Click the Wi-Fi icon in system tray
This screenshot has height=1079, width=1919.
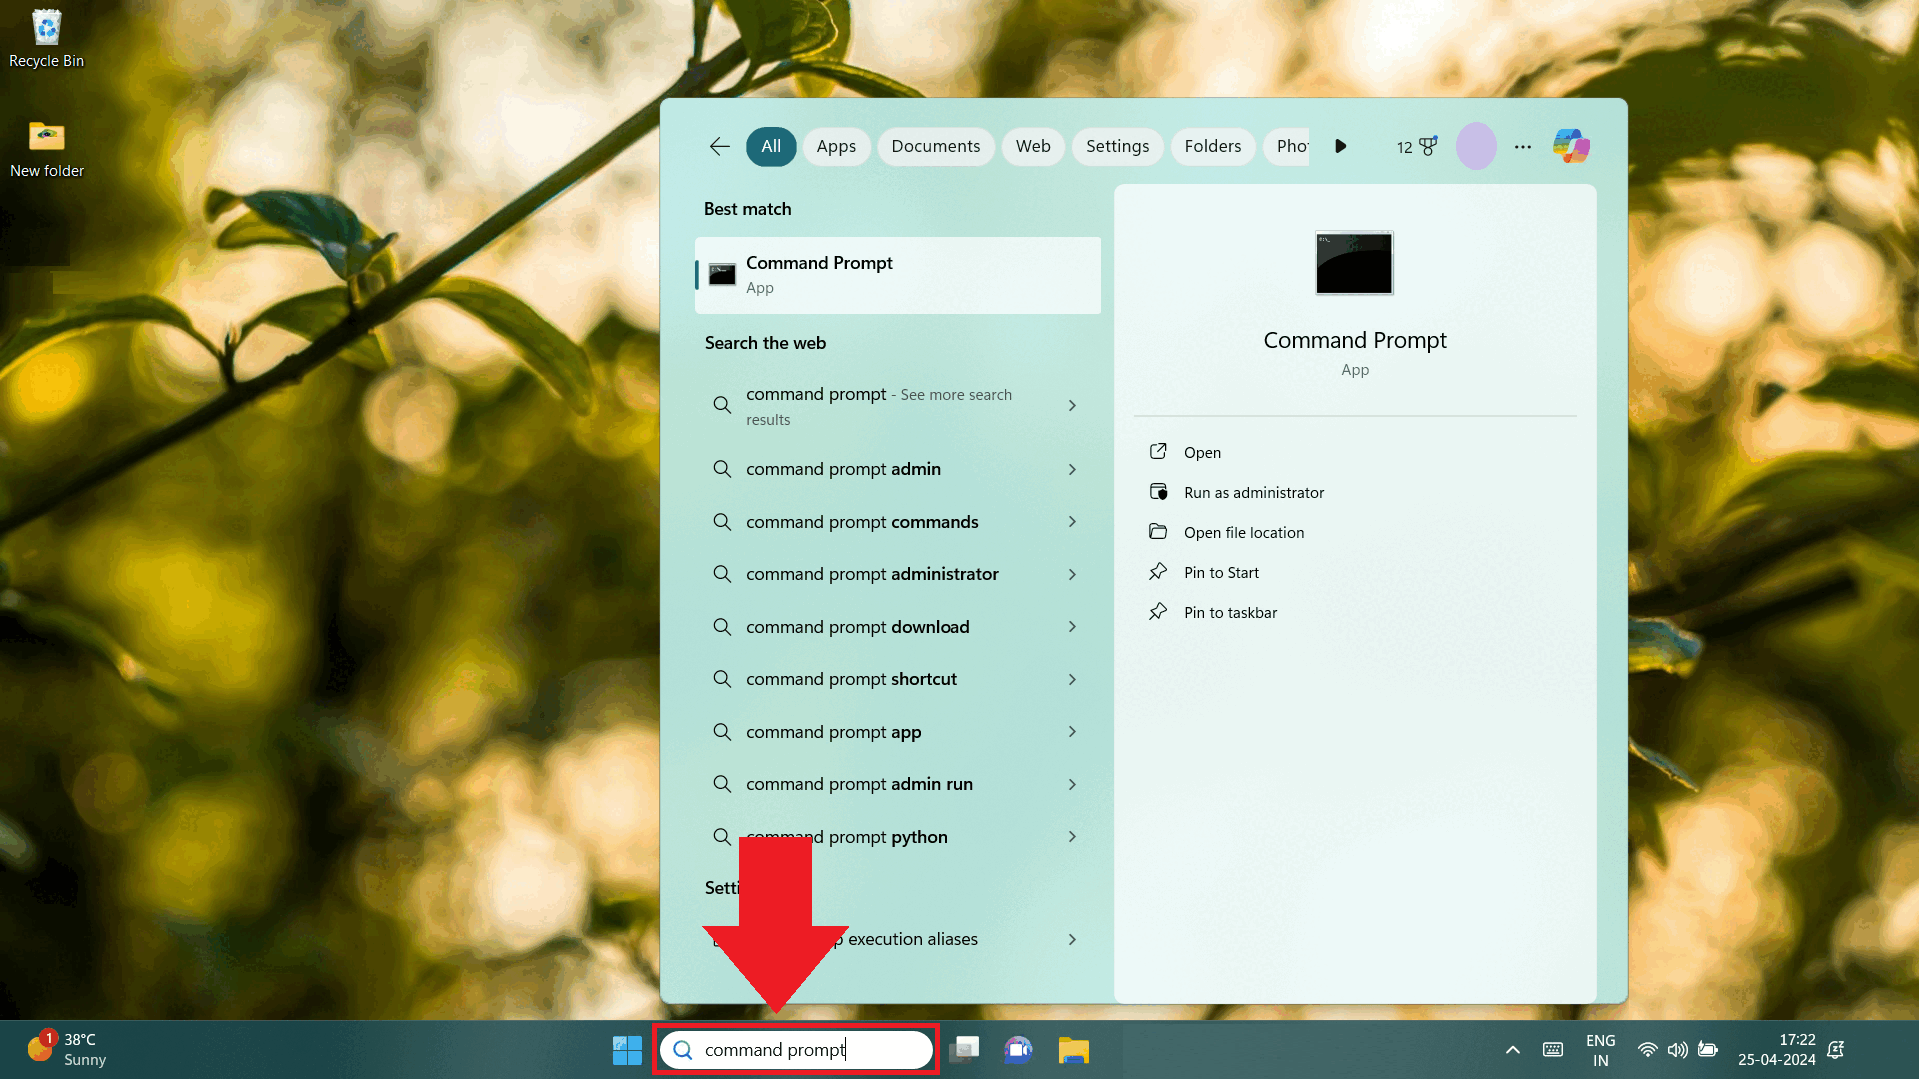(1646, 1050)
